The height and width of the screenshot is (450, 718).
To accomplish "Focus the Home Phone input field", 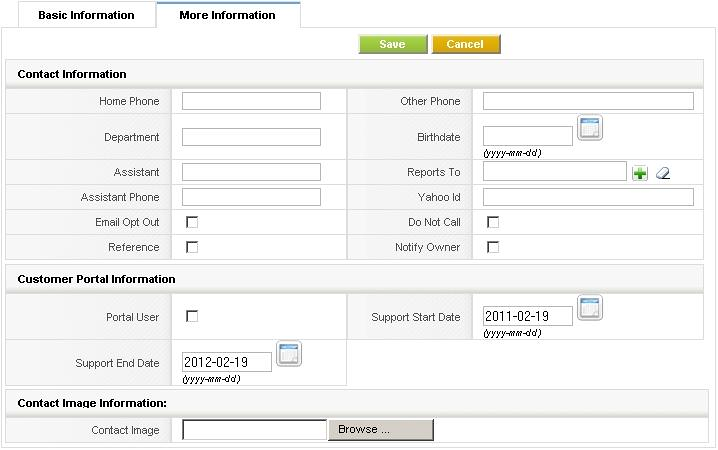I will (251, 101).
